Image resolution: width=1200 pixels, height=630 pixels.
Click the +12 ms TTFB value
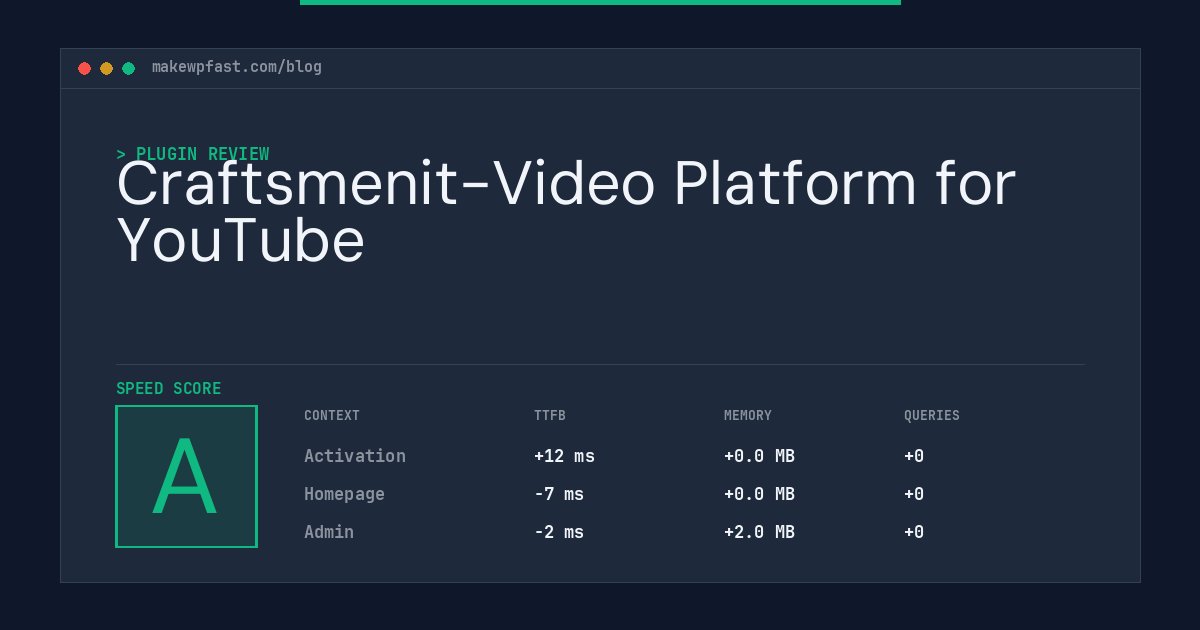pyautogui.click(x=564, y=456)
